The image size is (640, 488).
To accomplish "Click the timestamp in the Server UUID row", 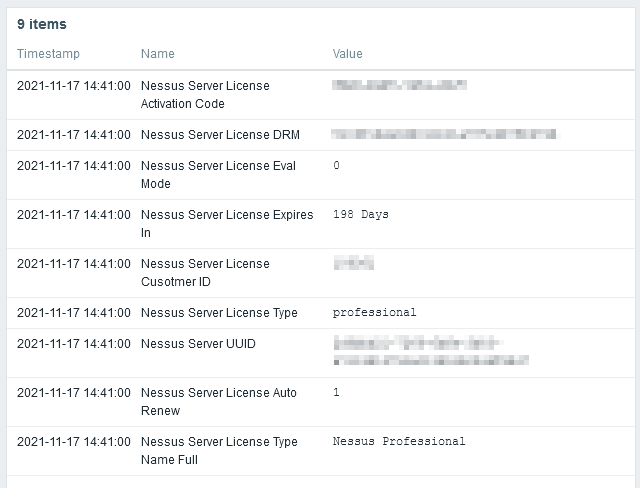I will [x=73, y=344].
